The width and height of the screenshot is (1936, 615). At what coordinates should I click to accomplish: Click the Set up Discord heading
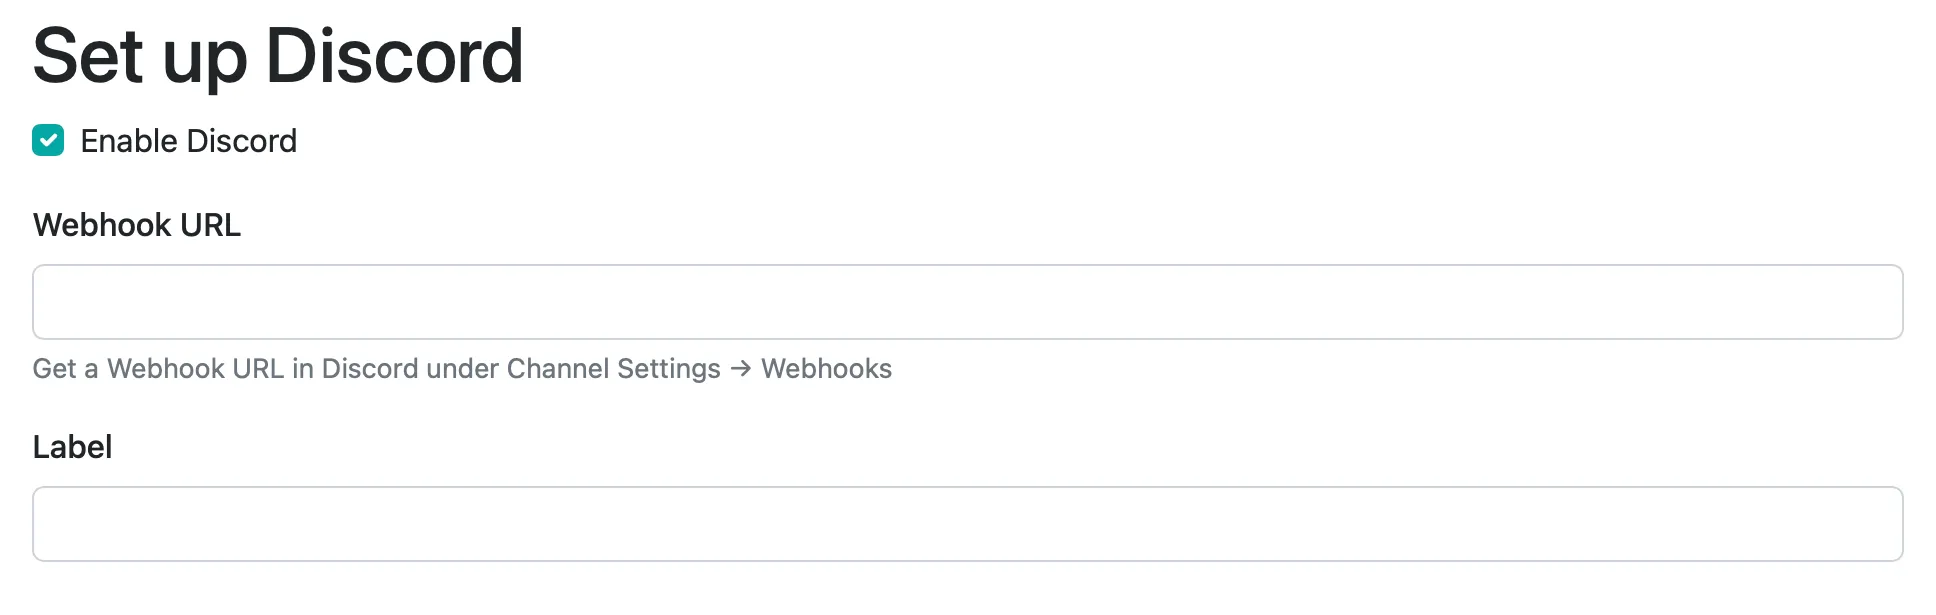click(278, 56)
